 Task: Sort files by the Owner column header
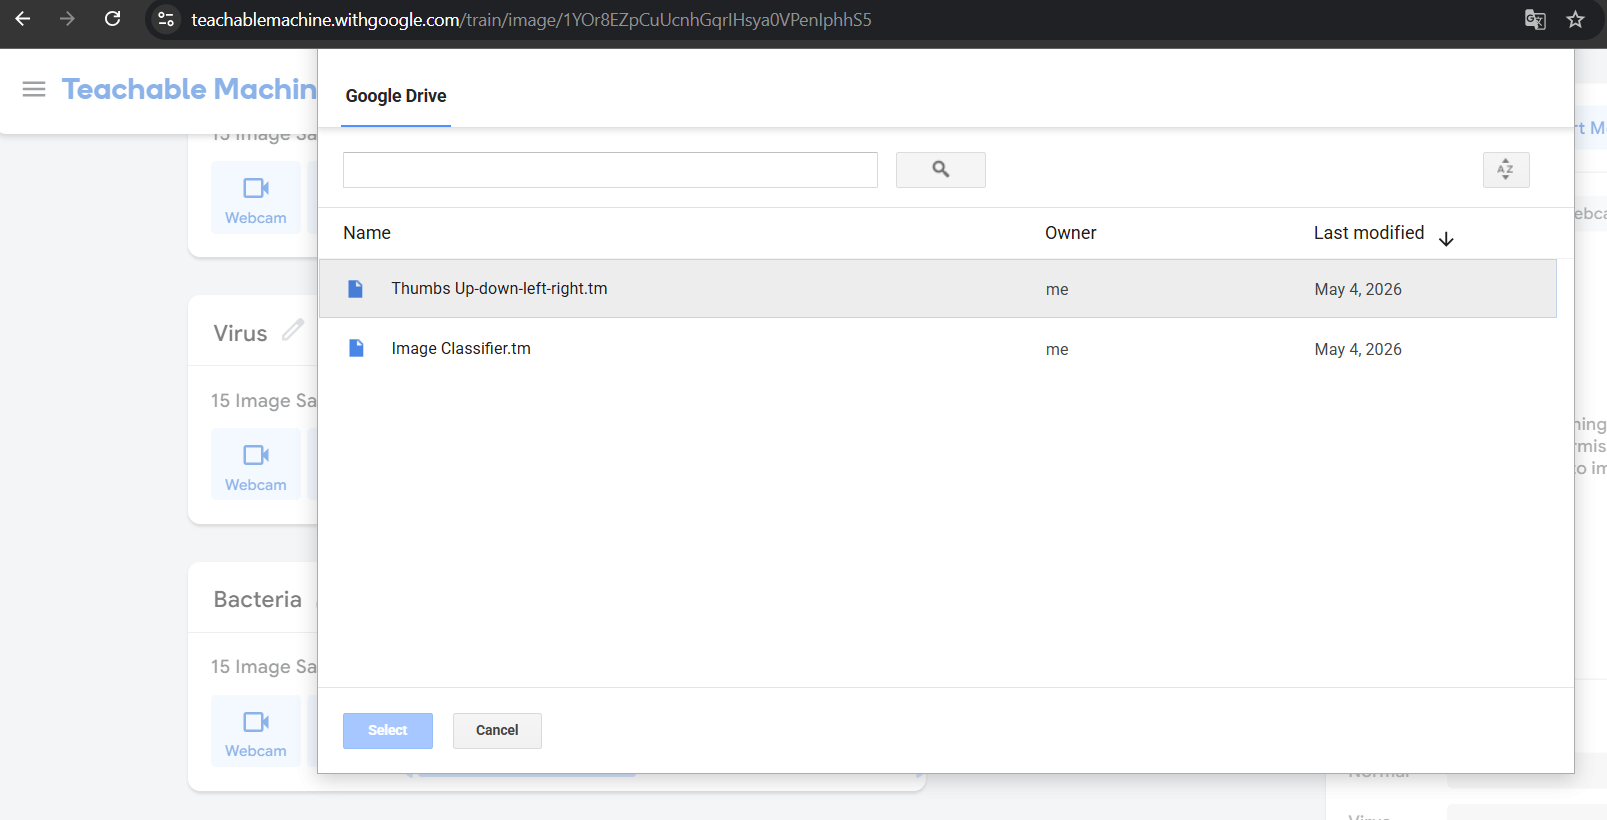tap(1071, 233)
